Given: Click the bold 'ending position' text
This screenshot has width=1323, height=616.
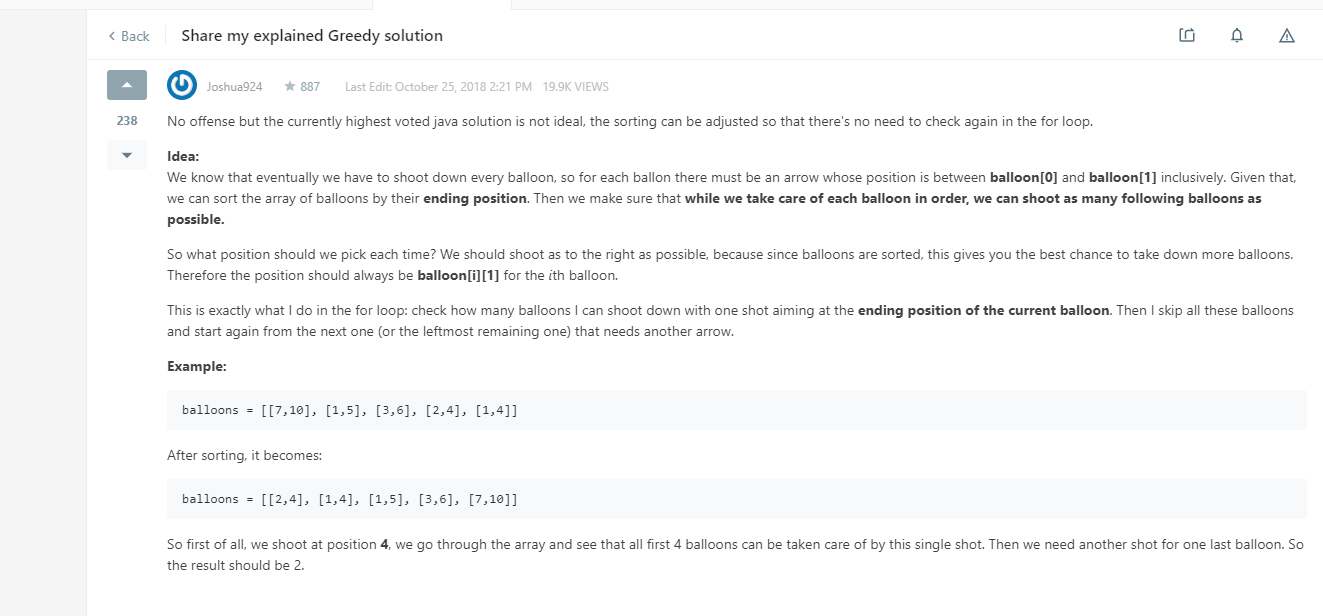Looking at the screenshot, I should (x=475, y=198).
